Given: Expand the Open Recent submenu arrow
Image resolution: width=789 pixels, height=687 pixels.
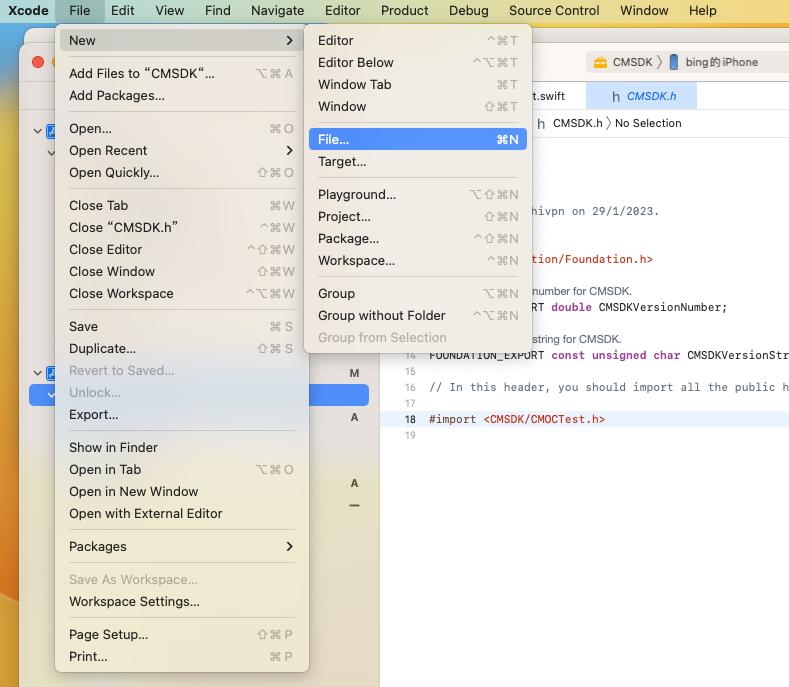Looking at the screenshot, I should click(289, 150).
